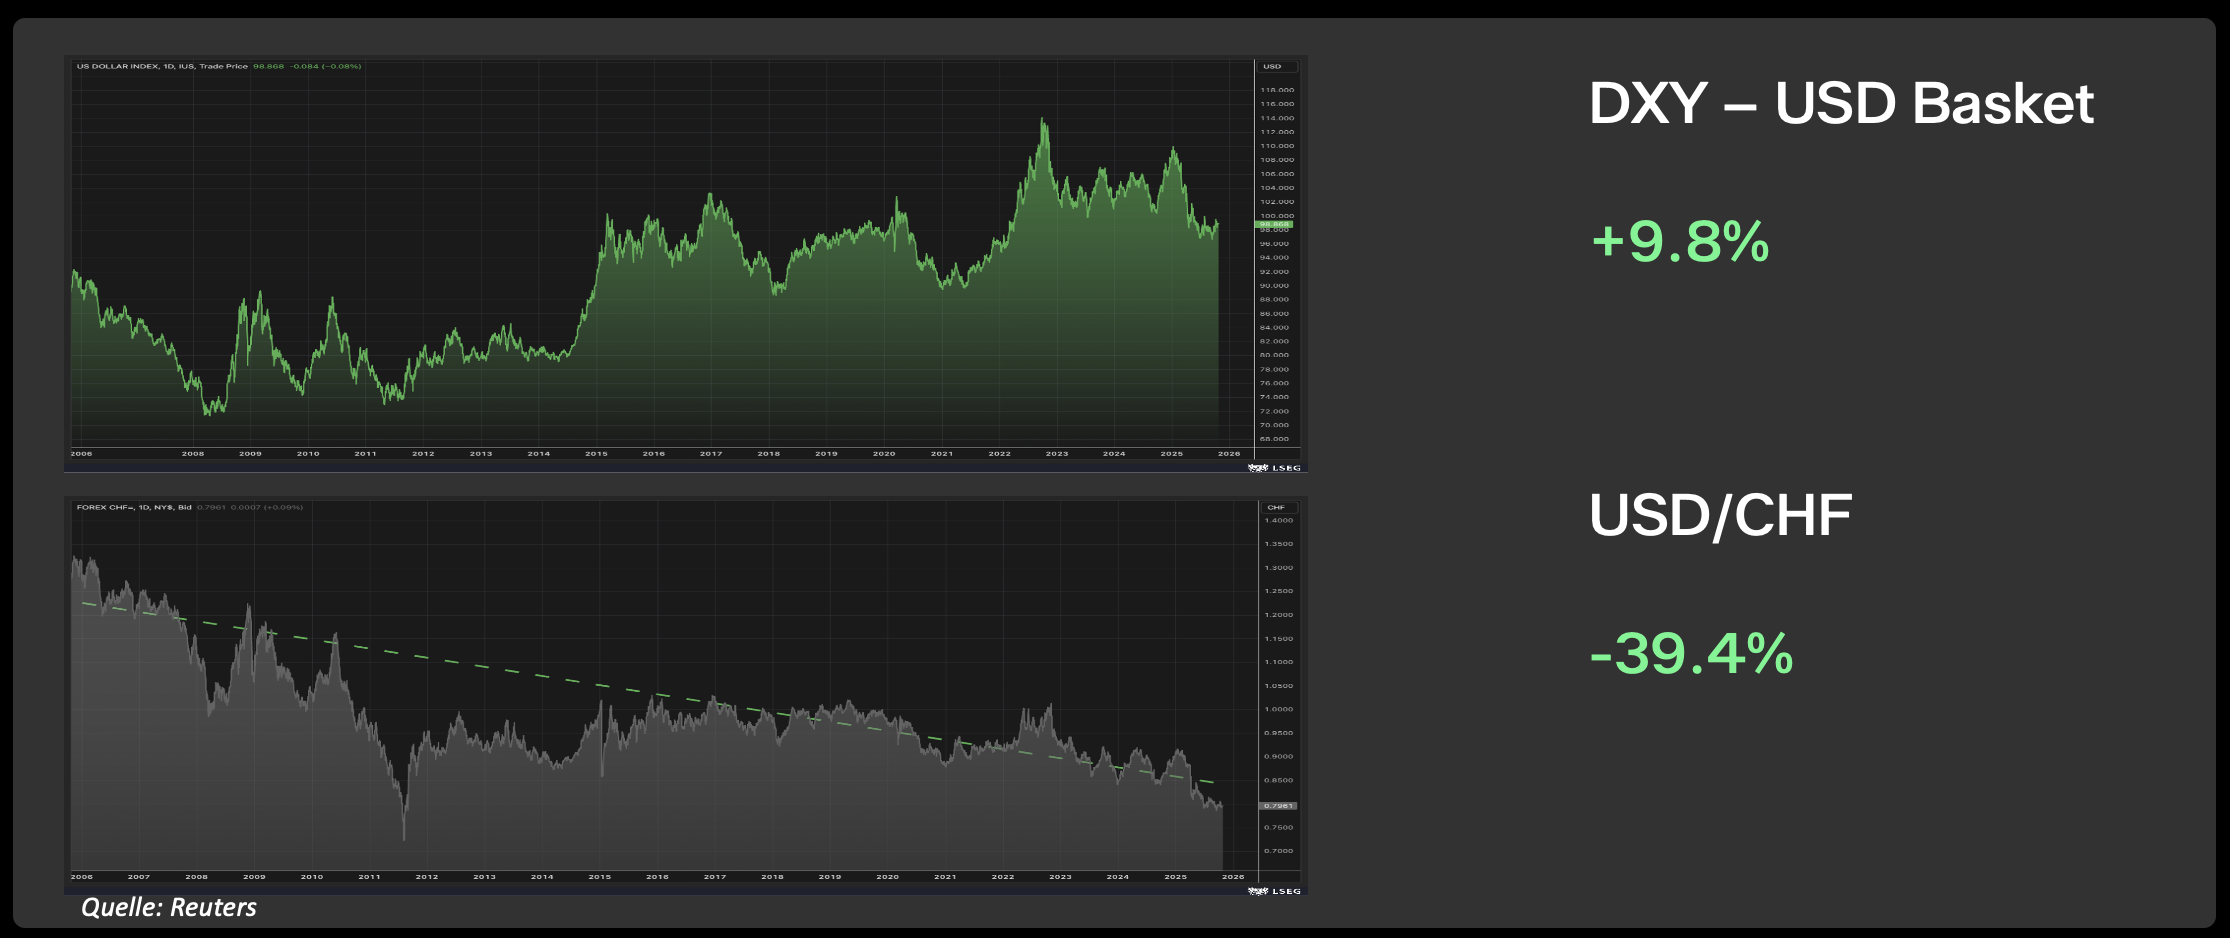Viewport: 2230px width, 938px height.
Task: Click the 2015 year label on the dollar index chart
Action: [596, 453]
